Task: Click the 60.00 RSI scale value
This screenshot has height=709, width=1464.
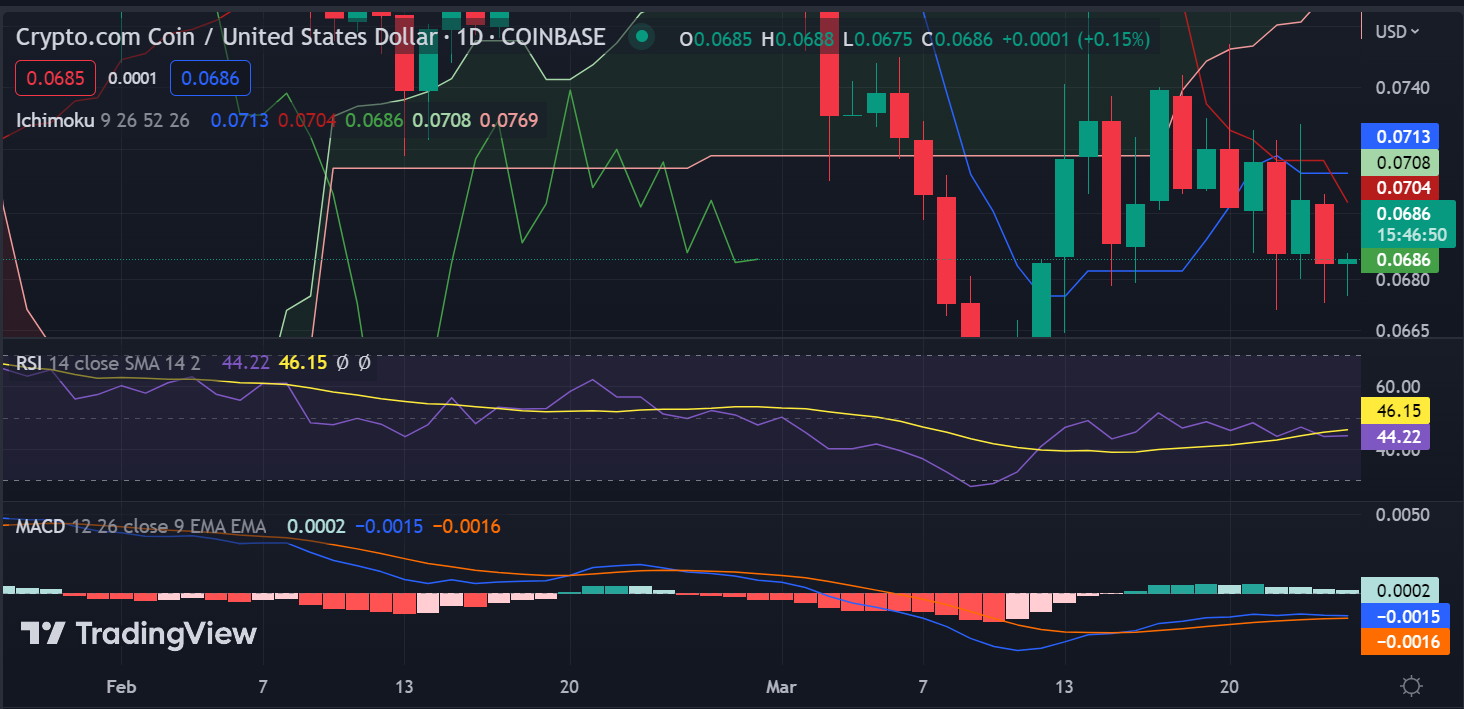Action: pyautogui.click(x=1398, y=386)
